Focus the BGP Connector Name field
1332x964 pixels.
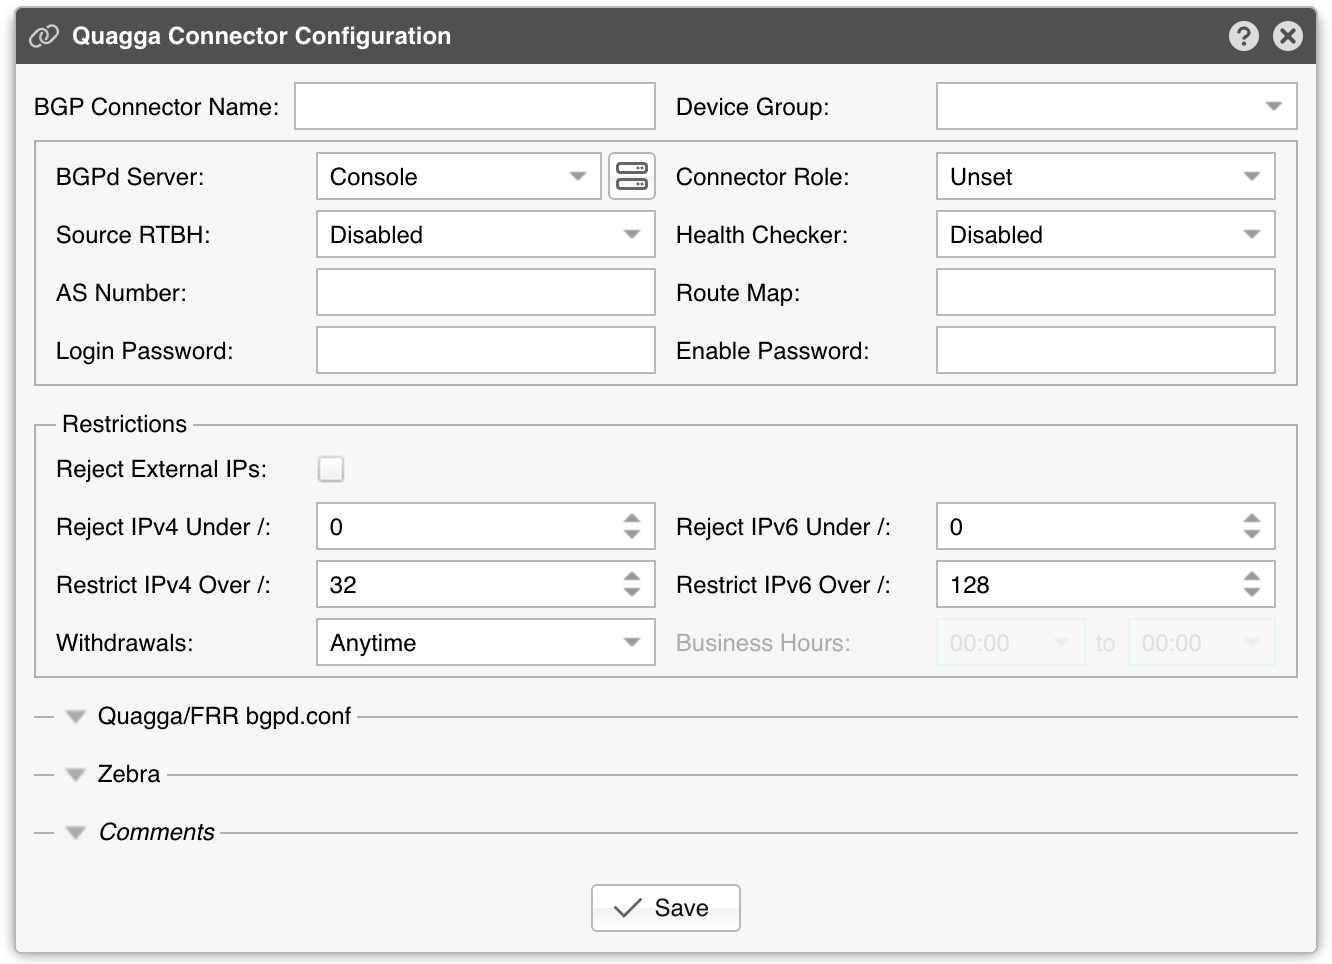coord(475,106)
